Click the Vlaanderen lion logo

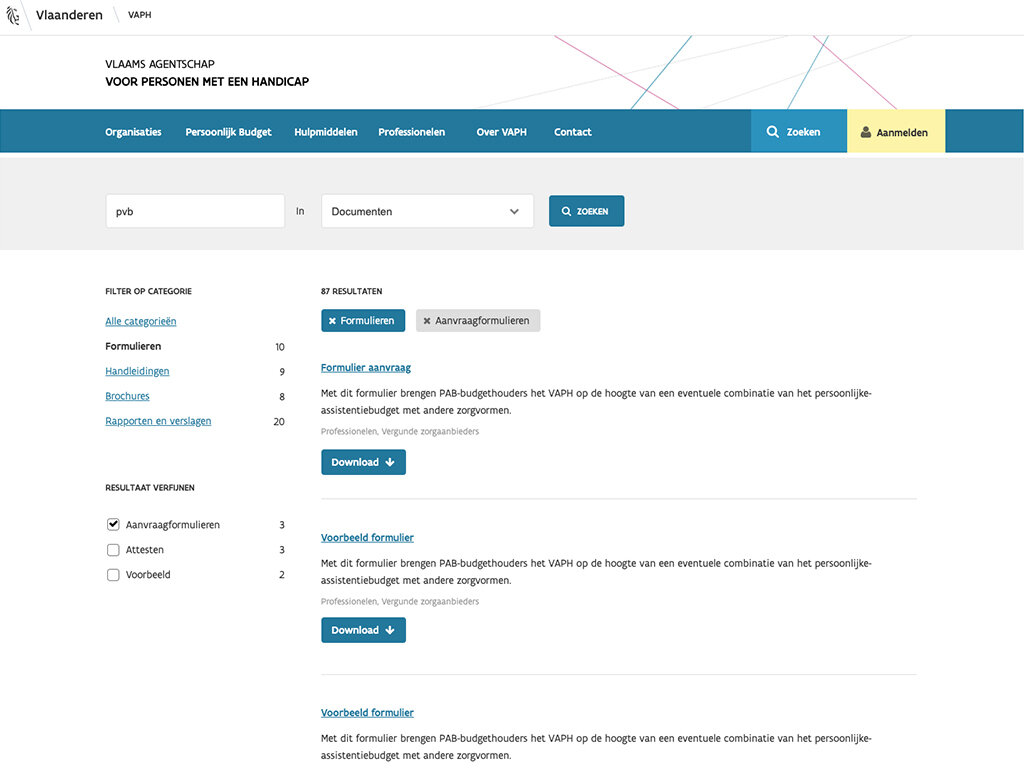13,16
